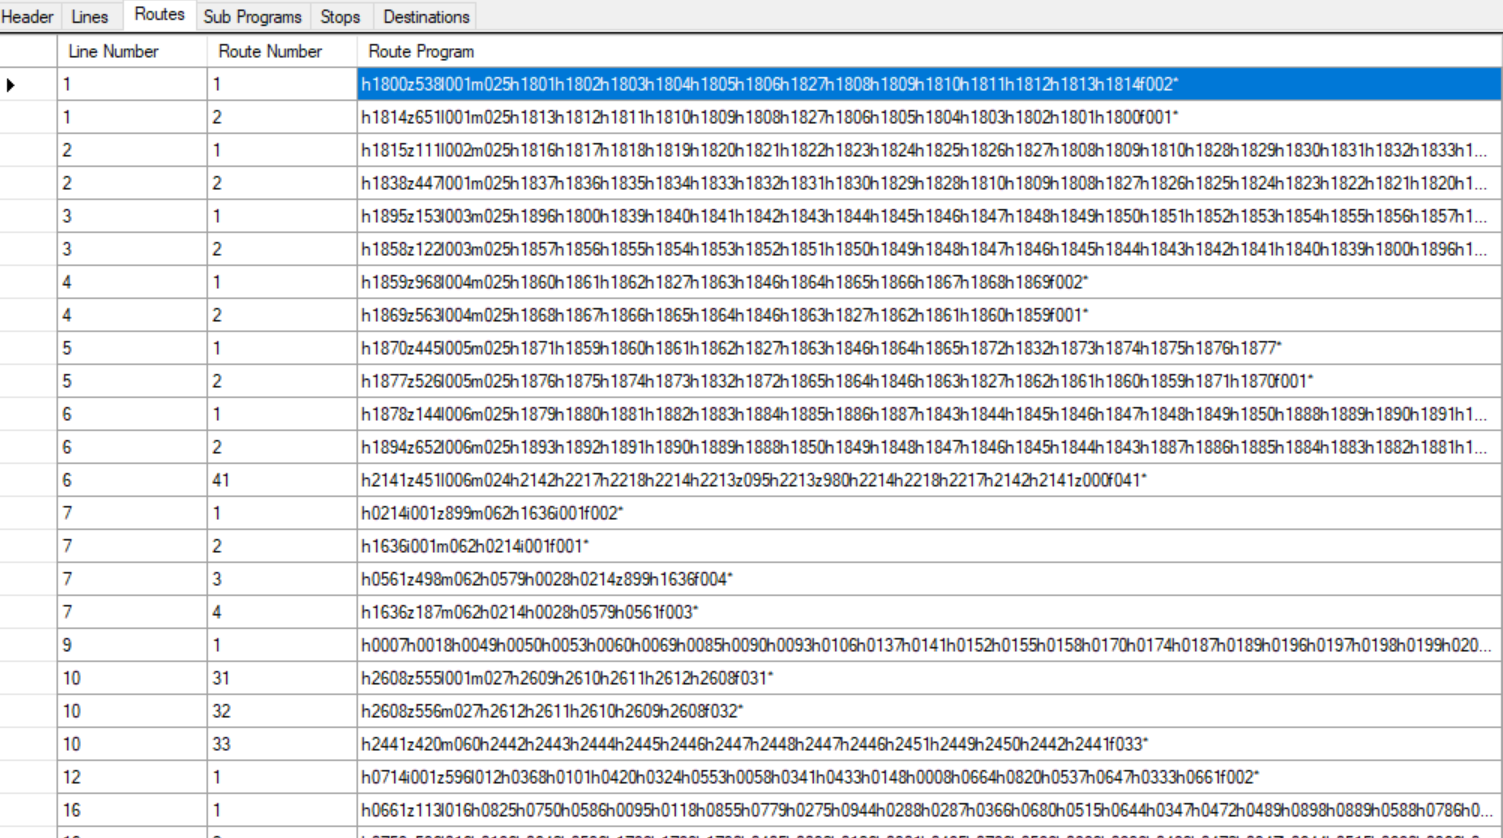Select row header with current-row arrow
This screenshot has height=838, width=1503.
point(28,84)
